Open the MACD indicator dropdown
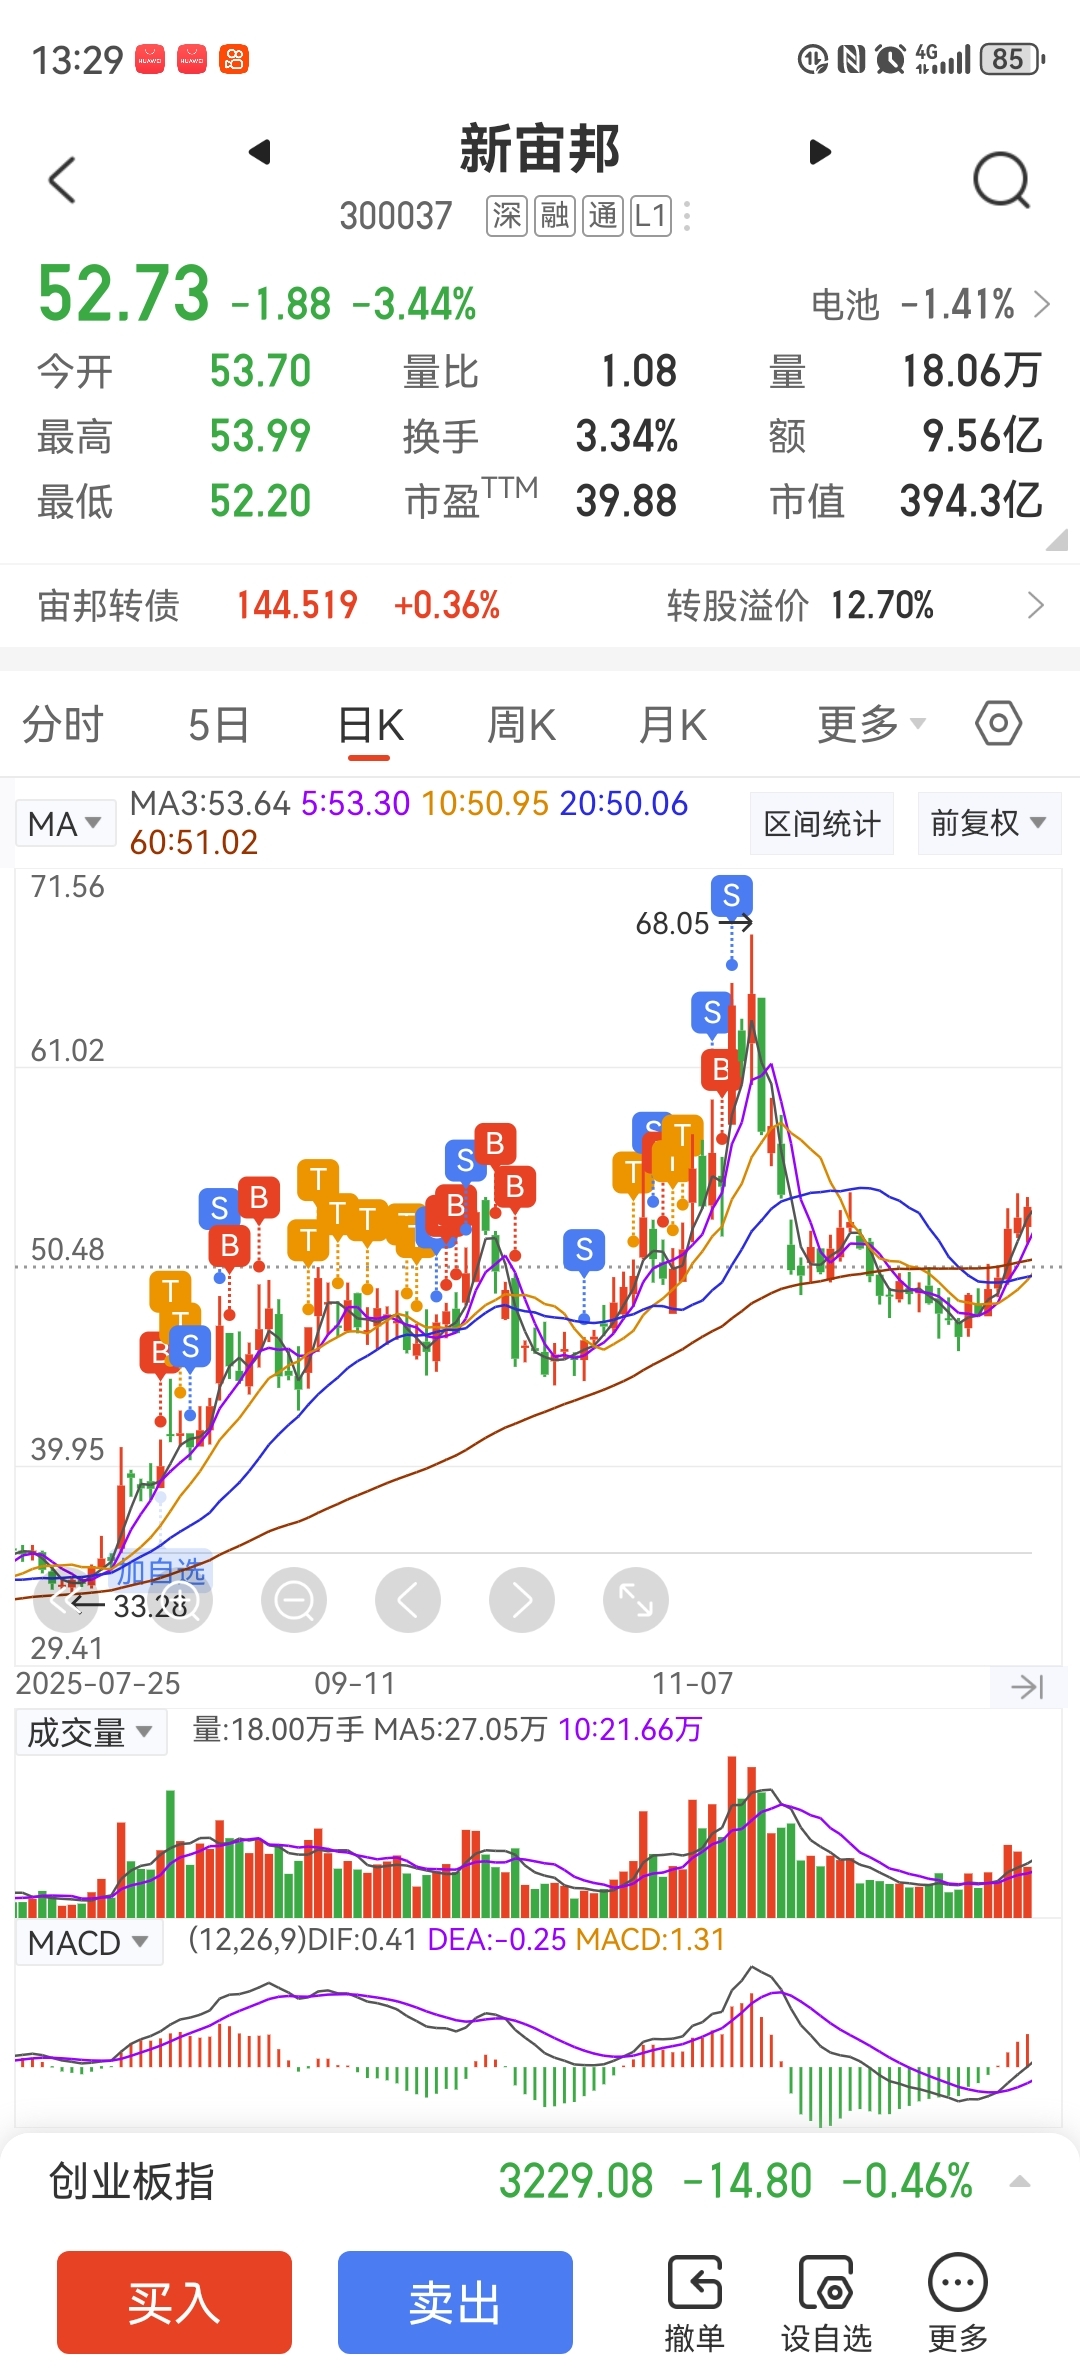 (88, 1942)
